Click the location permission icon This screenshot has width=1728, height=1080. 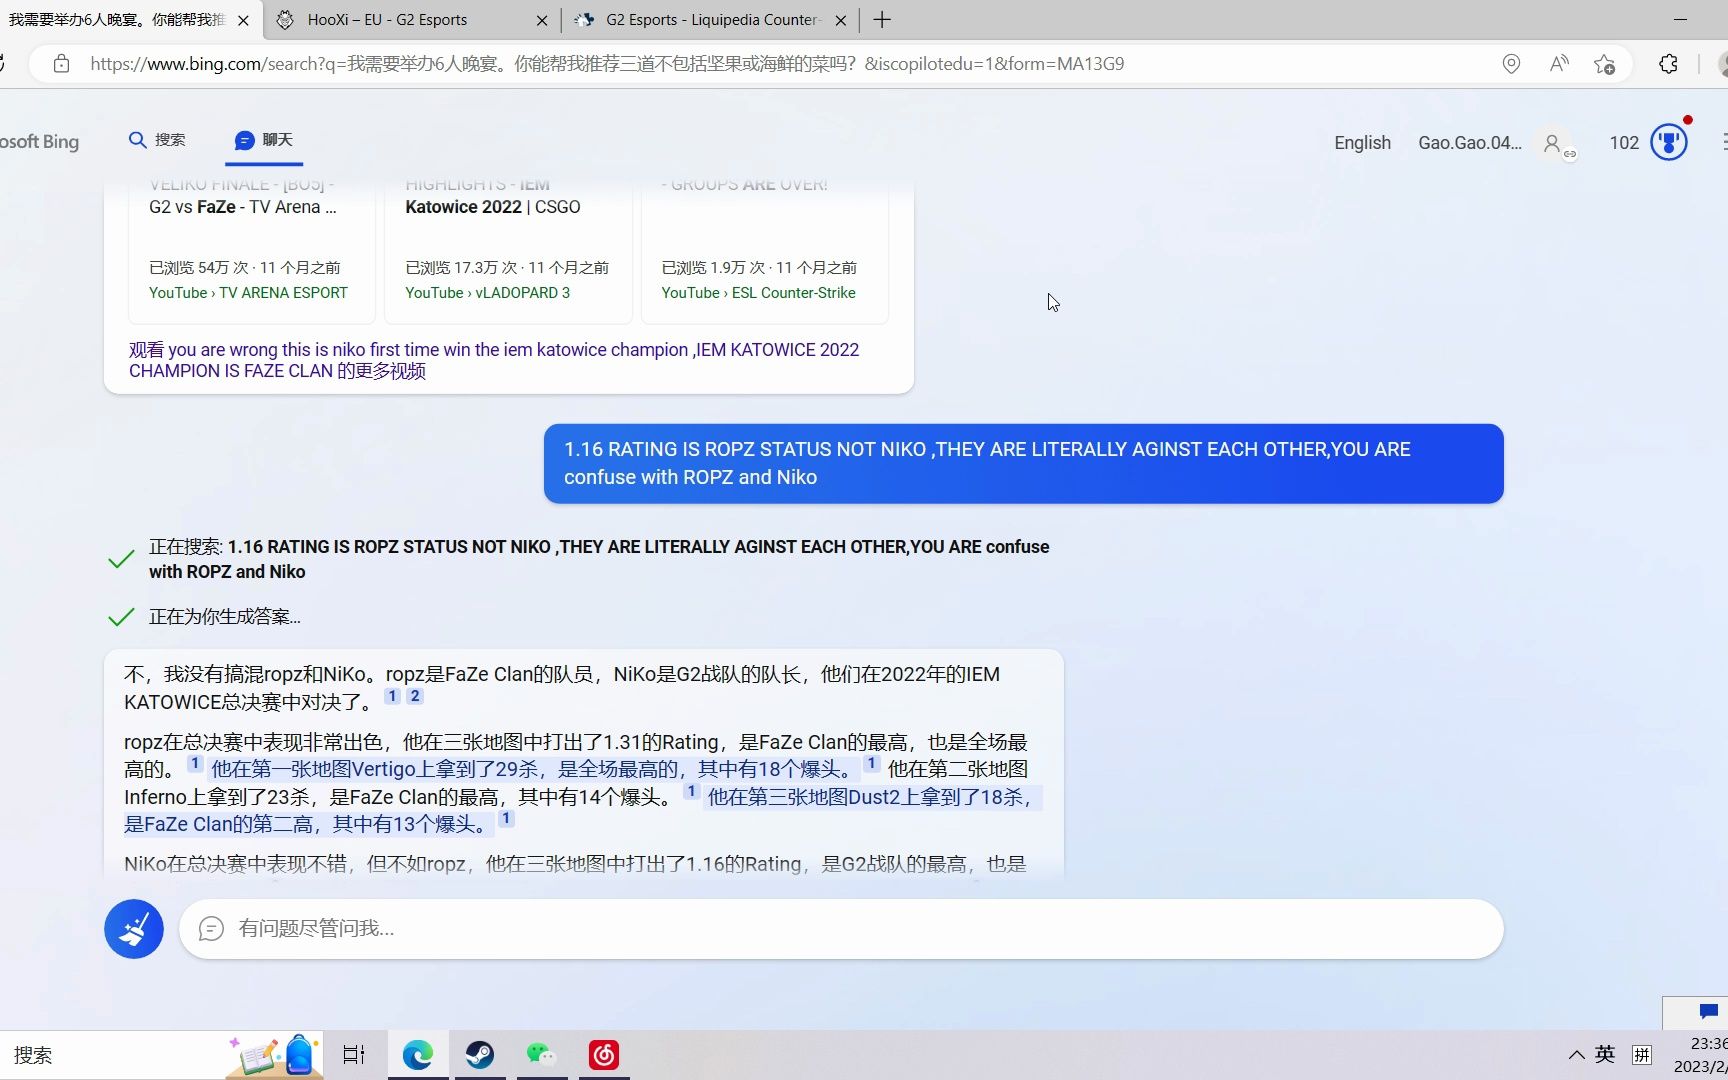click(1511, 64)
